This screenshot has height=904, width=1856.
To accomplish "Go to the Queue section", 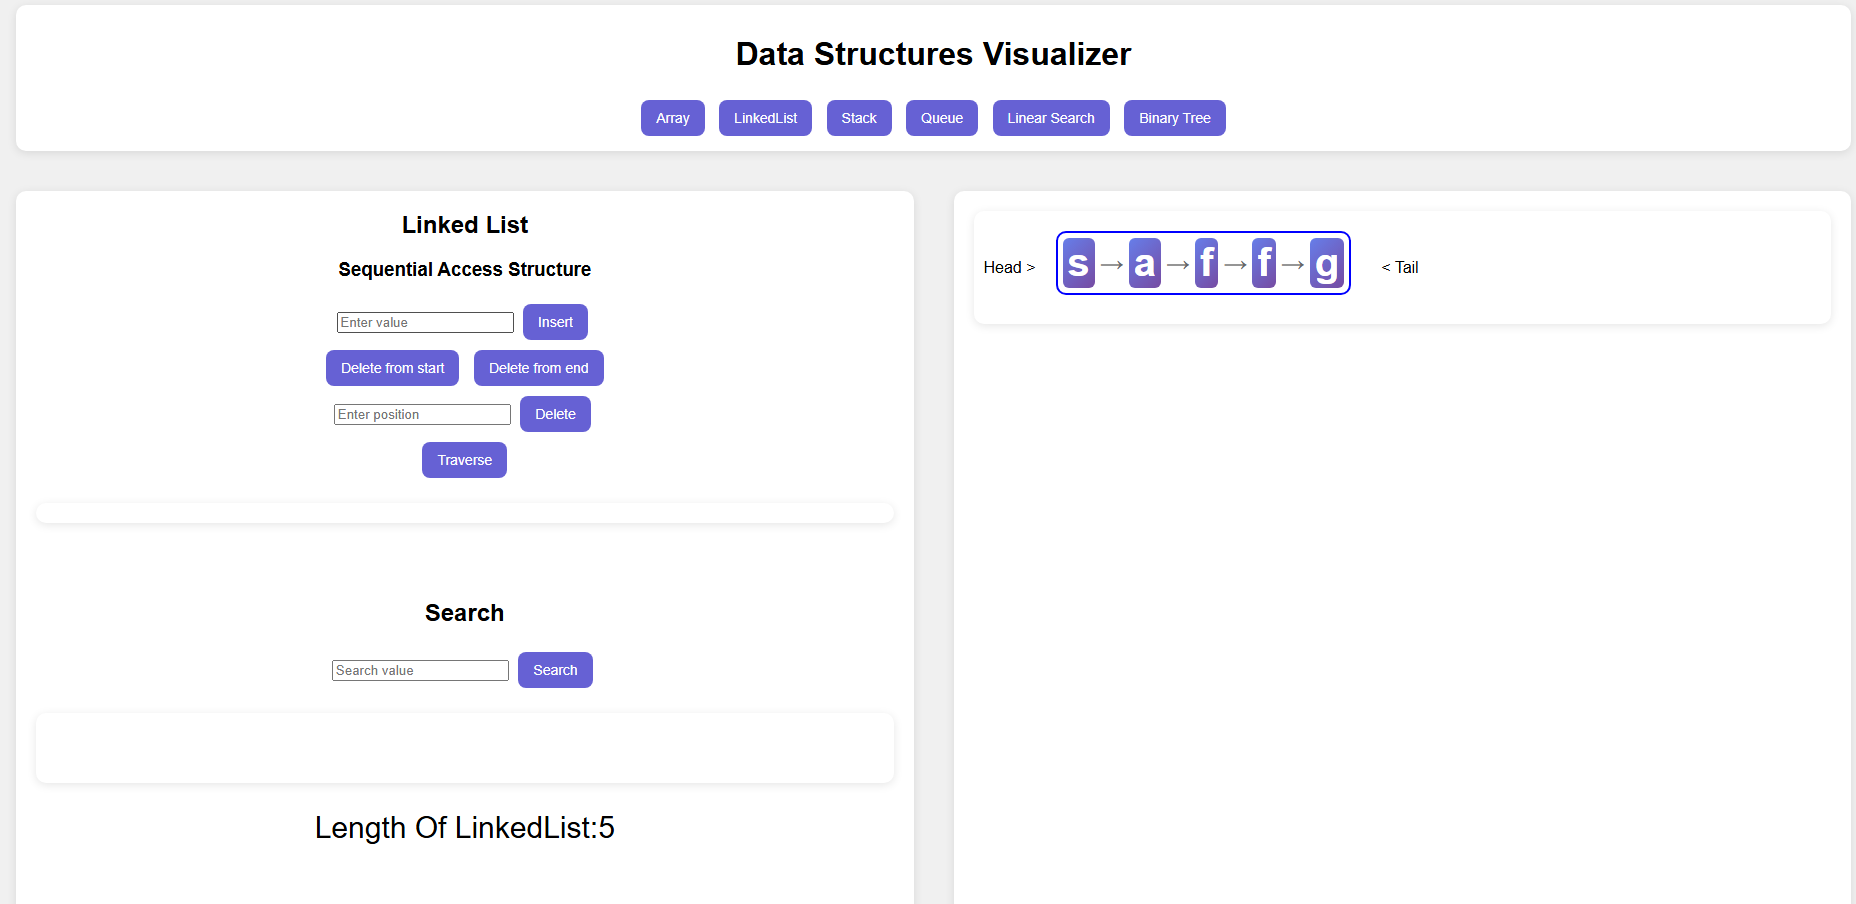I will 941,118.
